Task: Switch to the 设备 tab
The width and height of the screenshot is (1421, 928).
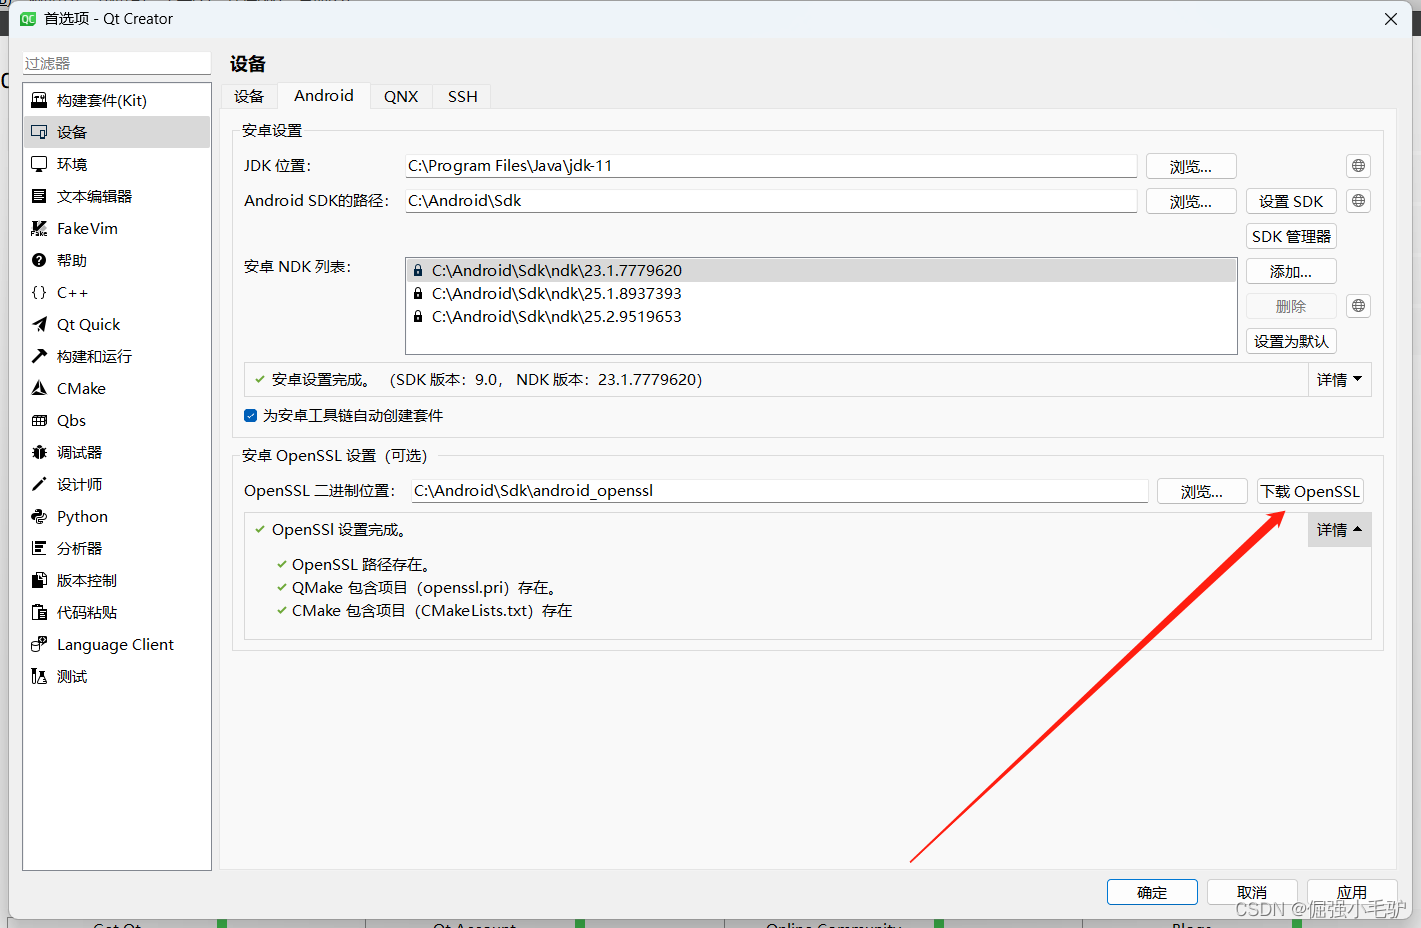Action: 249,96
